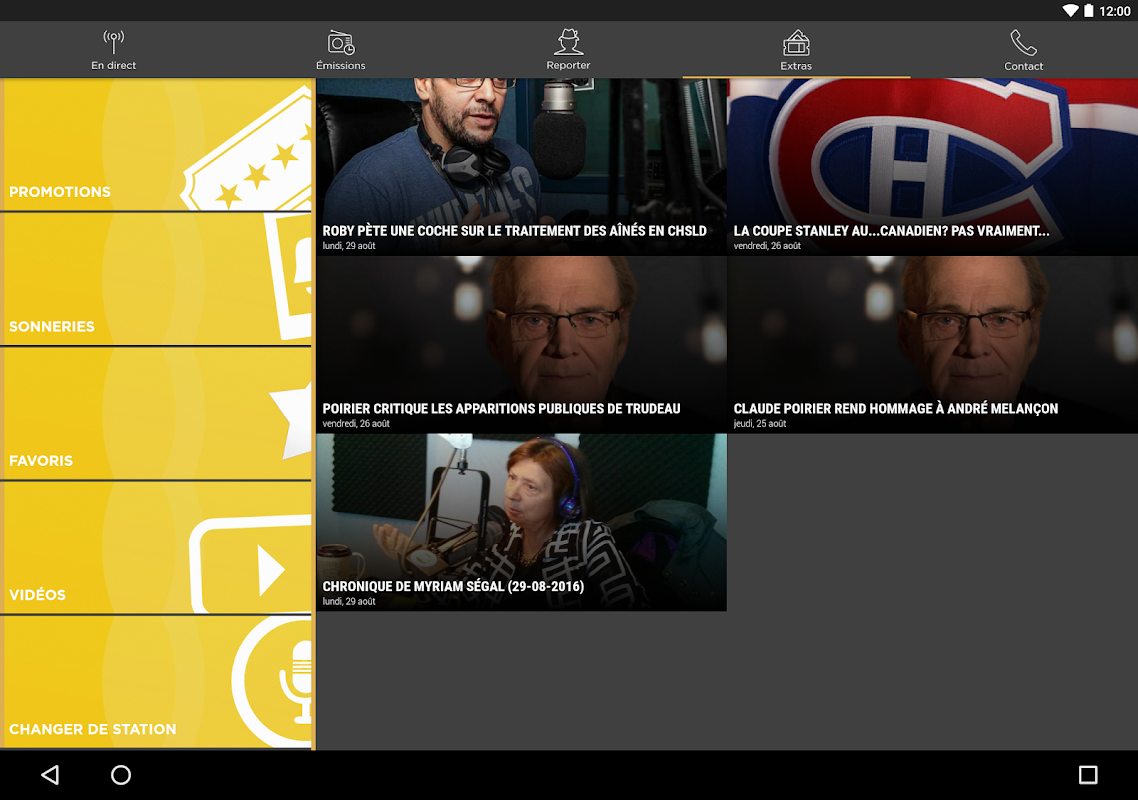The image size is (1138, 800).
Task: Click the Extras tab label
Action: (x=796, y=66)
